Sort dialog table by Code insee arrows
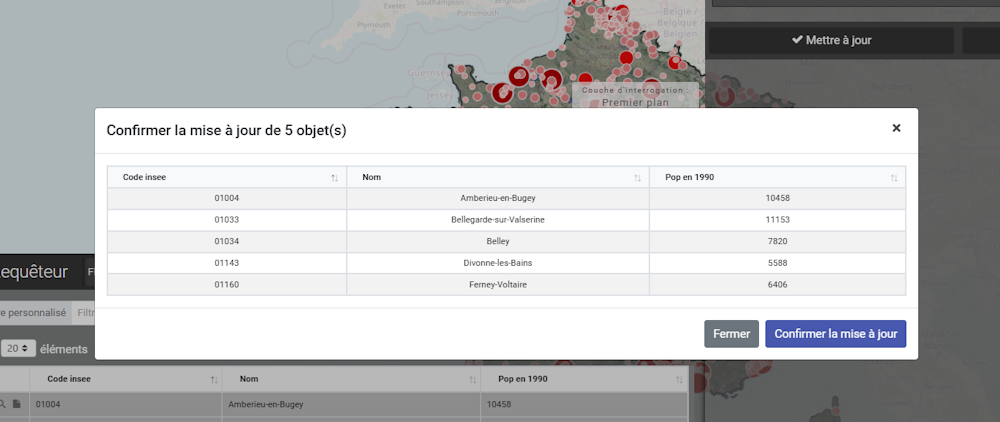The width and height of the screenshot is (1000, 422). [x=334, y=177]
